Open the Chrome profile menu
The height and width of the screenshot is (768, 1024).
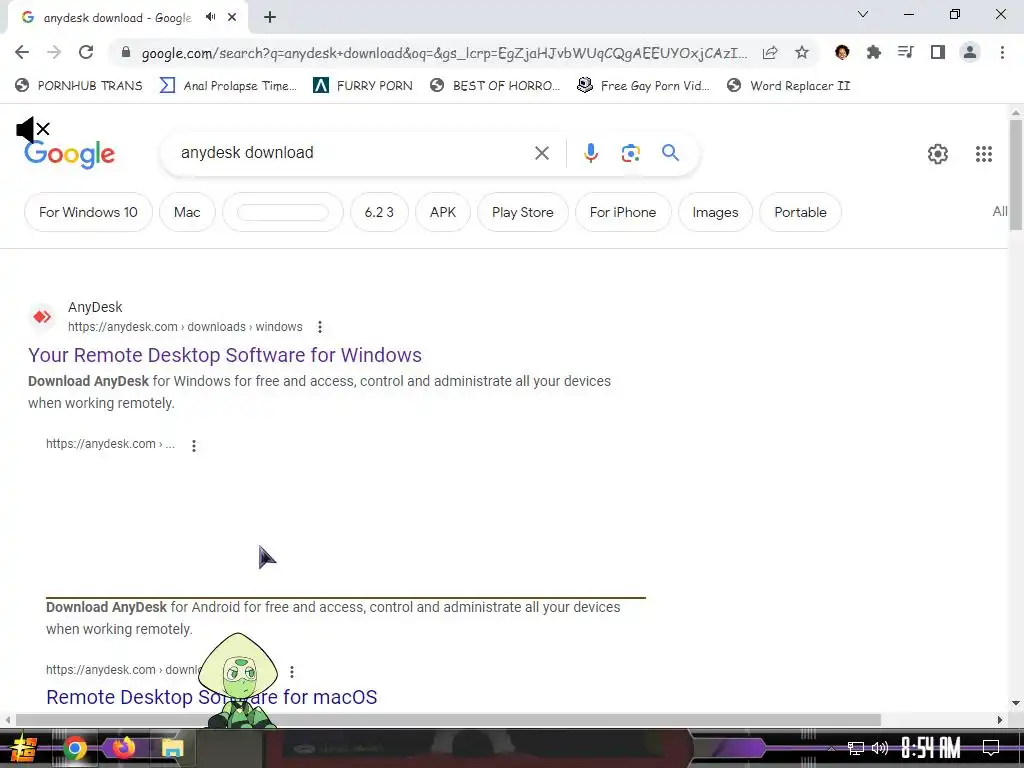pyautogui.click(x=970, y=52)
